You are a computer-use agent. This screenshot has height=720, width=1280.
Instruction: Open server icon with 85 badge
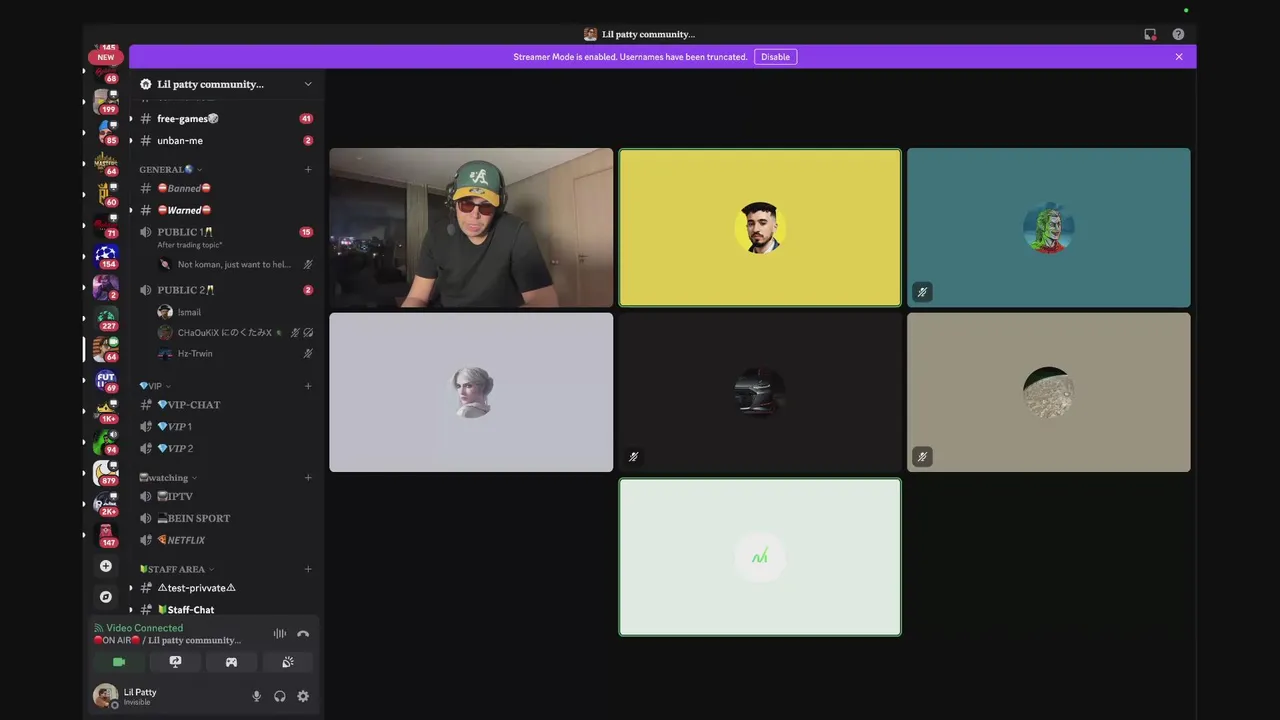tap(106, 132)
